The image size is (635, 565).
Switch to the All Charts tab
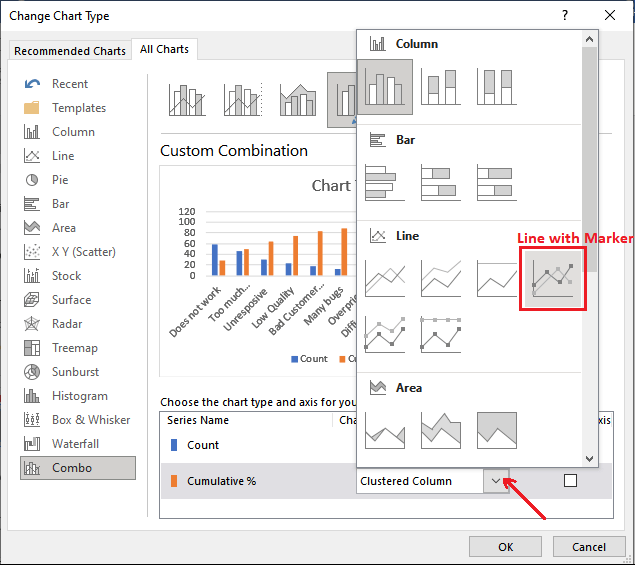click(x=164, y=49)
